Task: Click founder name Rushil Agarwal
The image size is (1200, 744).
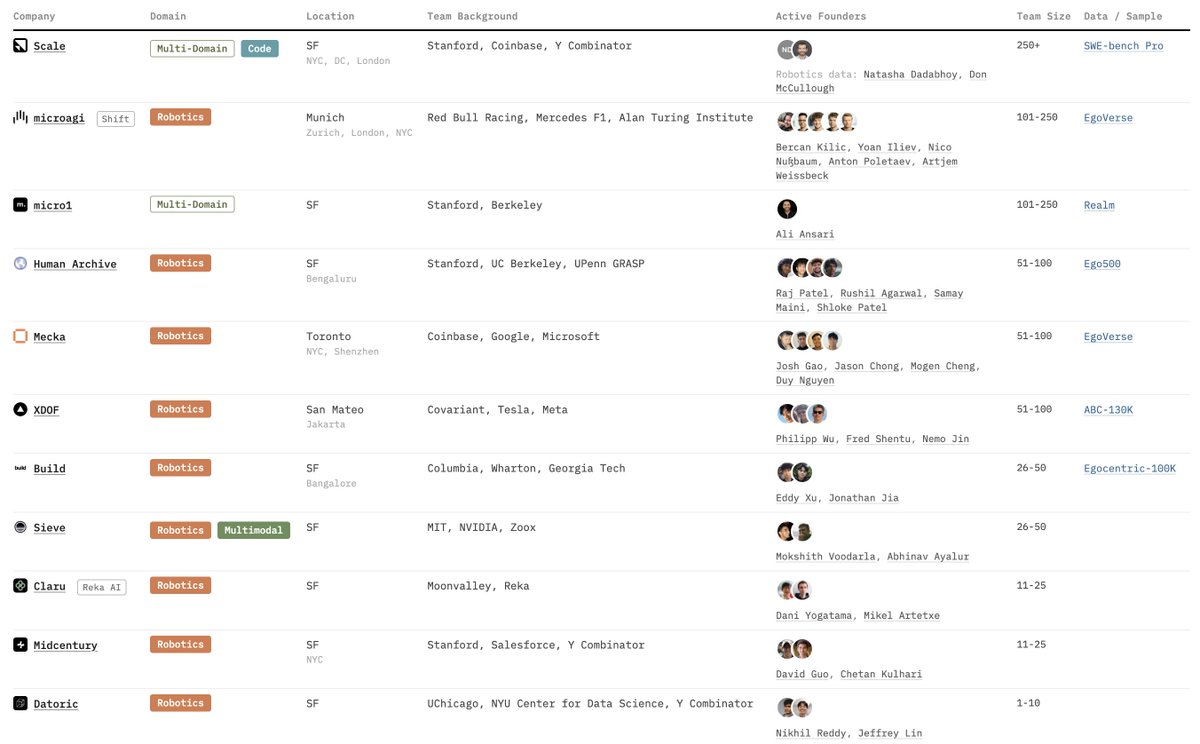Action: 882,294
